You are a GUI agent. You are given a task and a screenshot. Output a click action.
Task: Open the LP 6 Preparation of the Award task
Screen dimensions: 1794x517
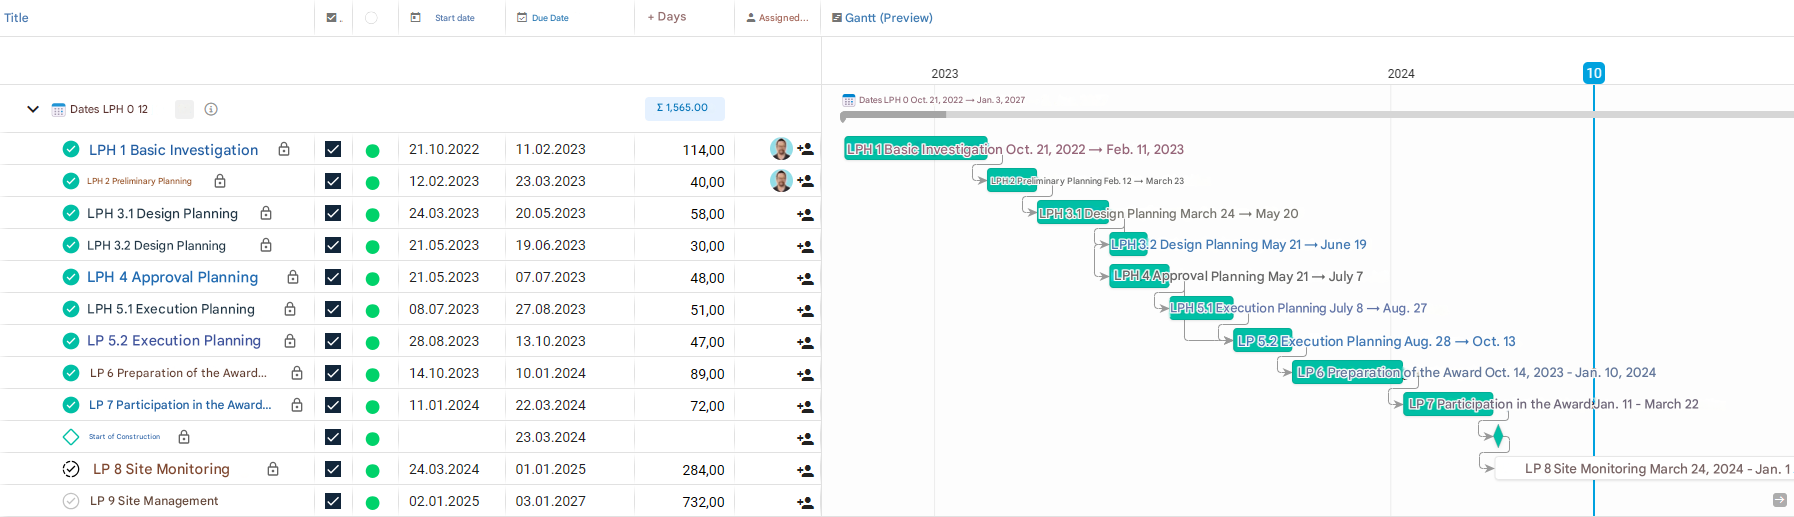(178, 373)
